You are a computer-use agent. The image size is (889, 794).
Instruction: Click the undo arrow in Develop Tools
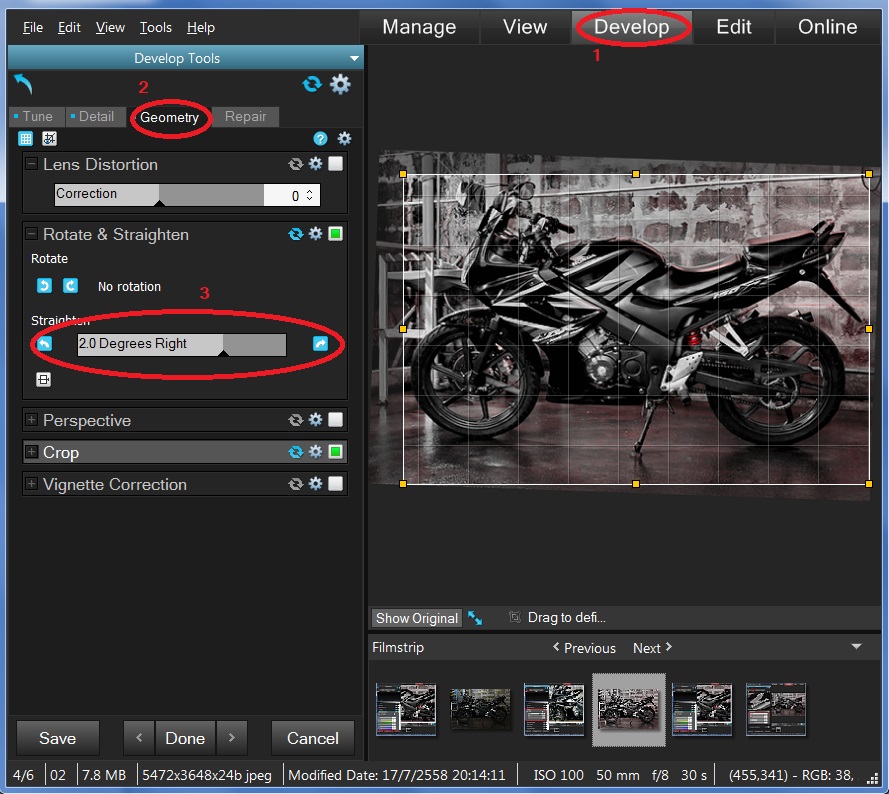[24, 85]
